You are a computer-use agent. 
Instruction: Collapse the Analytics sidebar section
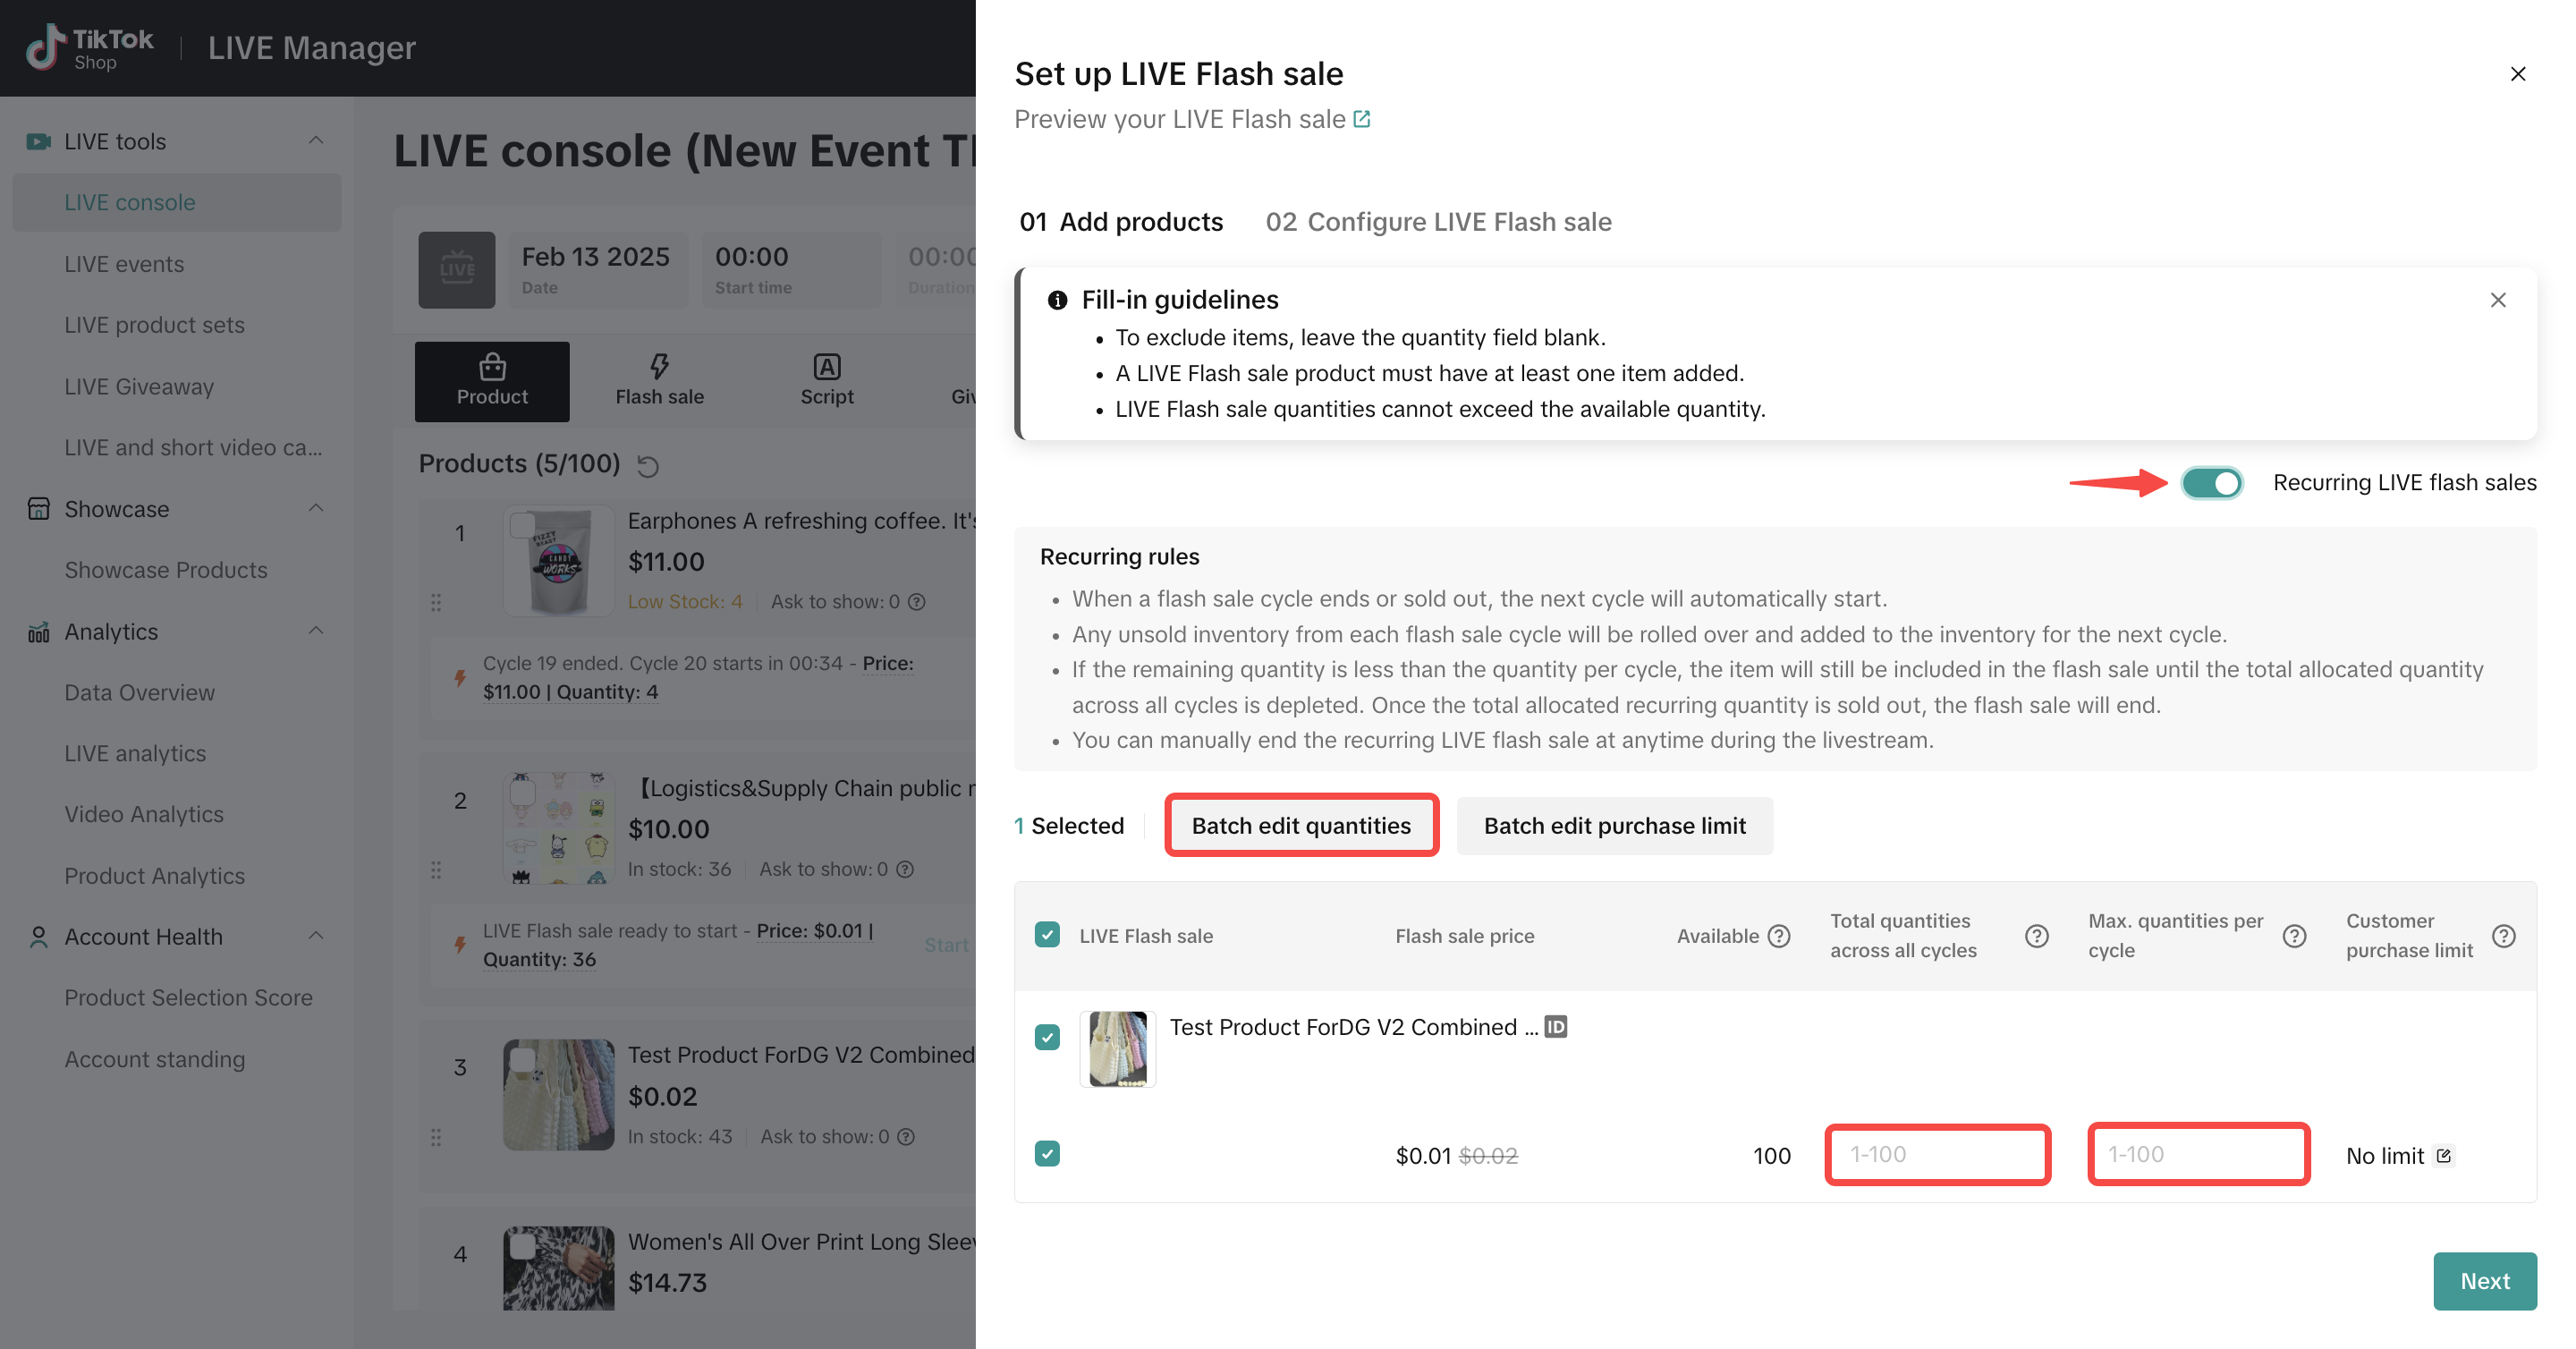coord(316,631)
